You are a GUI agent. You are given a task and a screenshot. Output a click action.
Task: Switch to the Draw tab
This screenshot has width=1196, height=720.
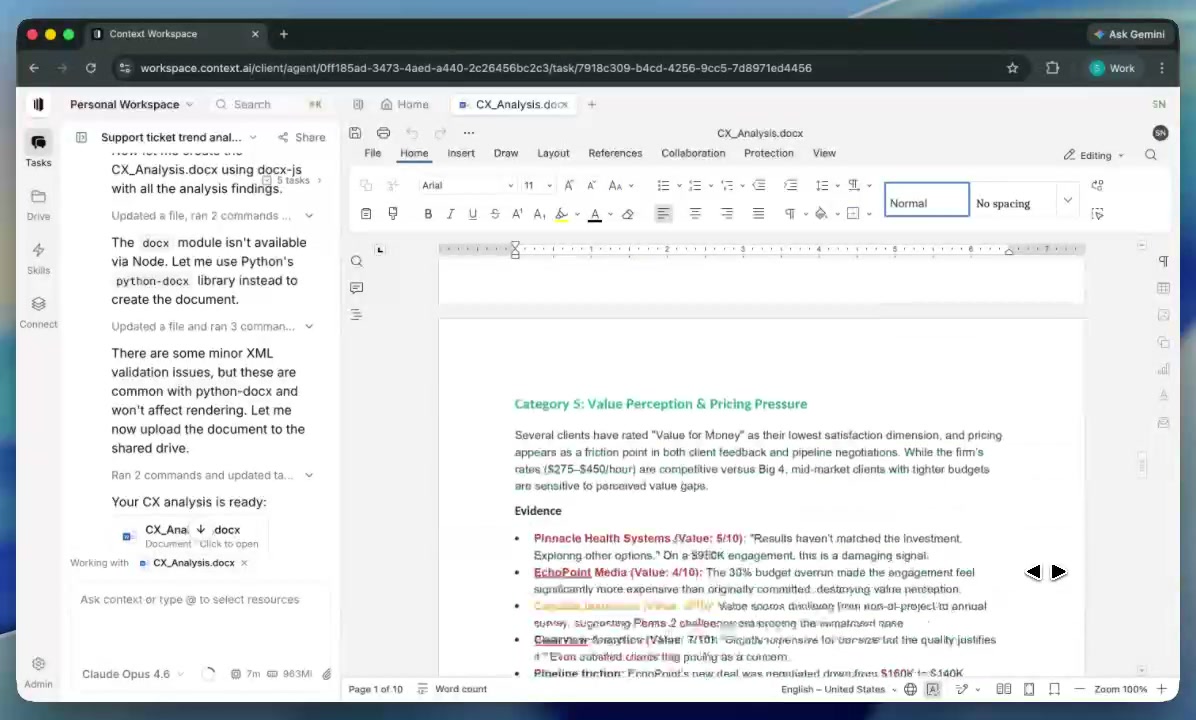coord(506,153)
